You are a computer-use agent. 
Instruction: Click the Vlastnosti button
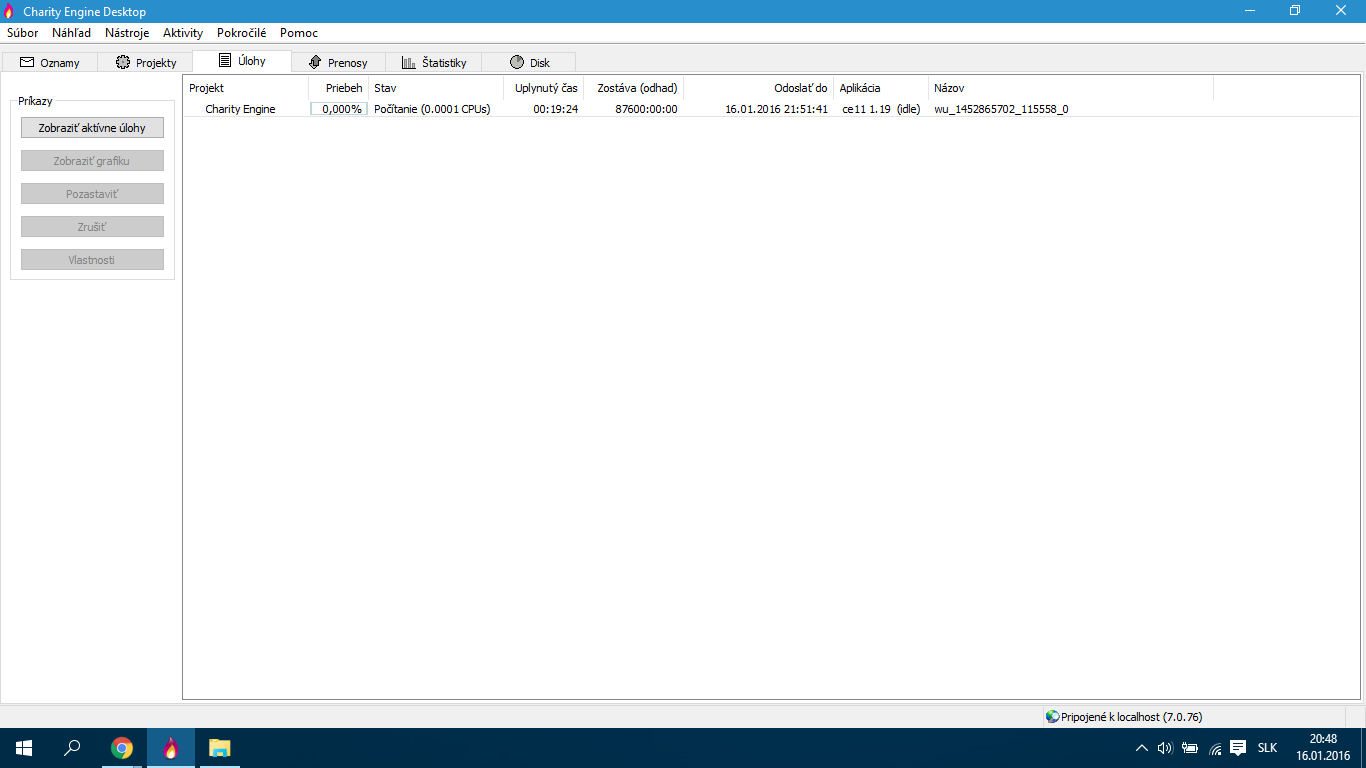92,260
